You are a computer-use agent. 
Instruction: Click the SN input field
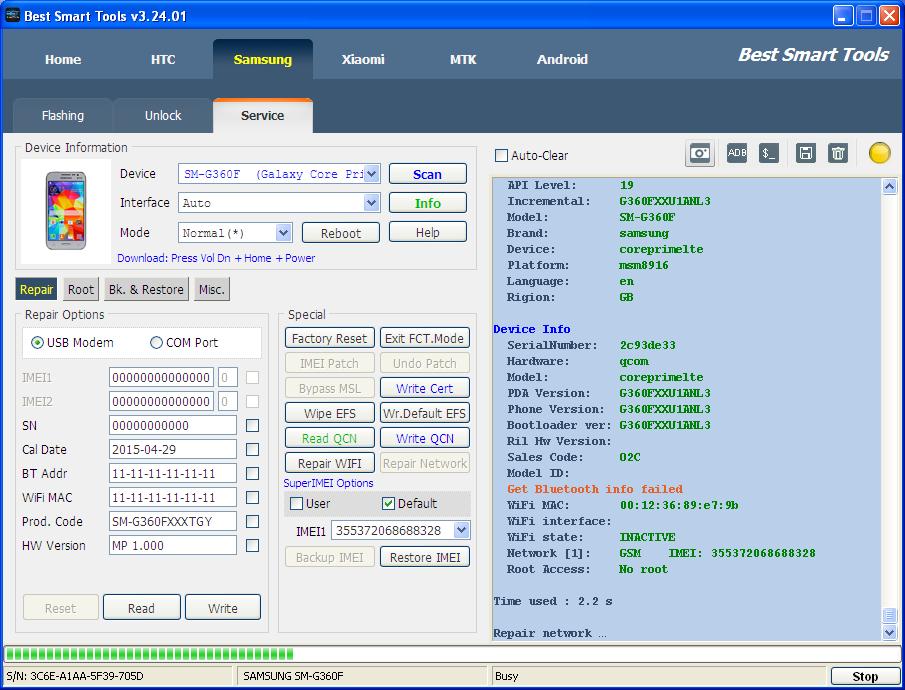(x=173, y=426)
